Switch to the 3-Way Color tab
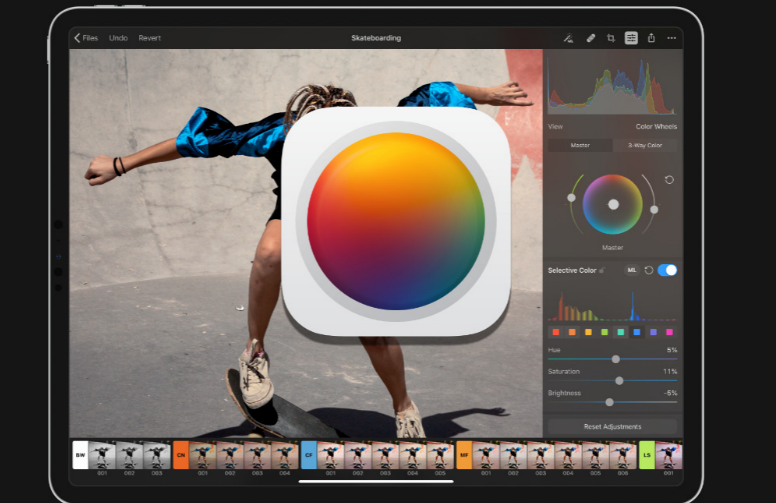Viewport: 776px width, 503px height. 645,145
